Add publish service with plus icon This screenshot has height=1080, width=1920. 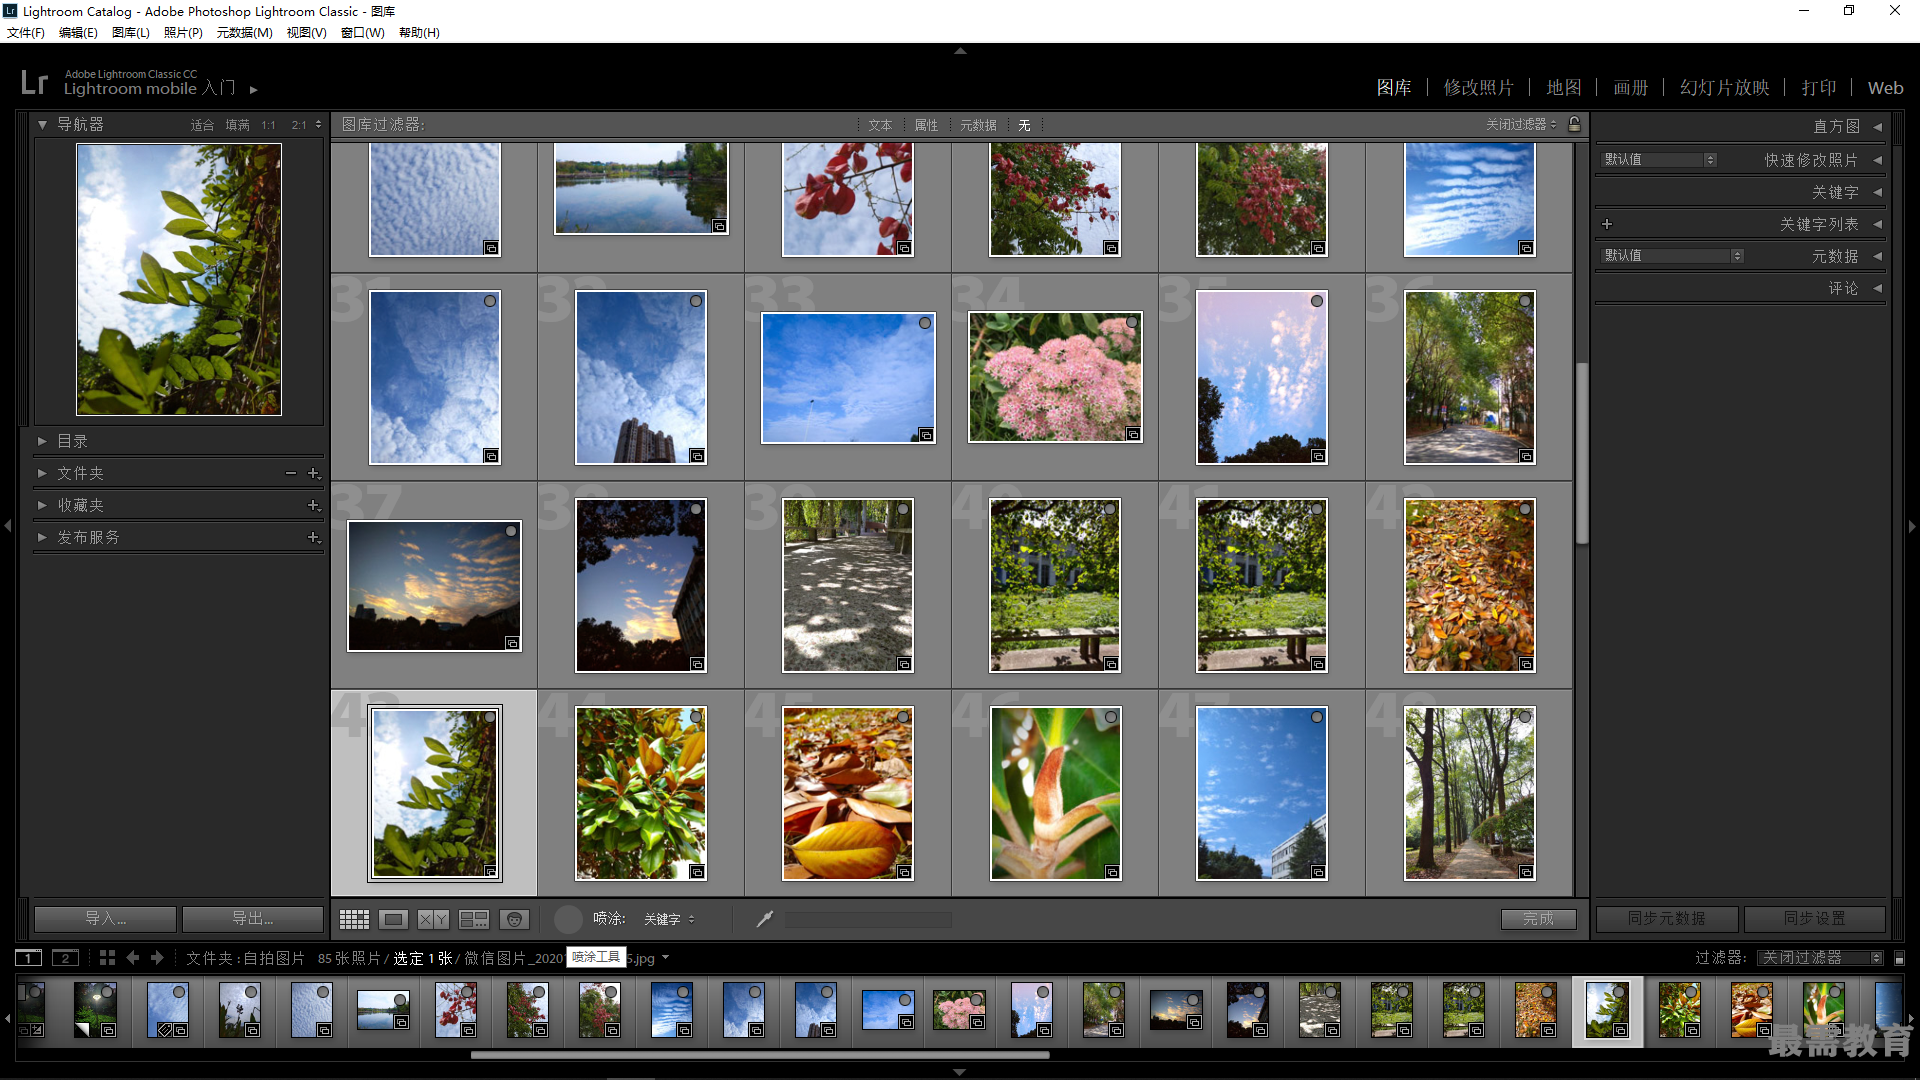coord(313,537)
